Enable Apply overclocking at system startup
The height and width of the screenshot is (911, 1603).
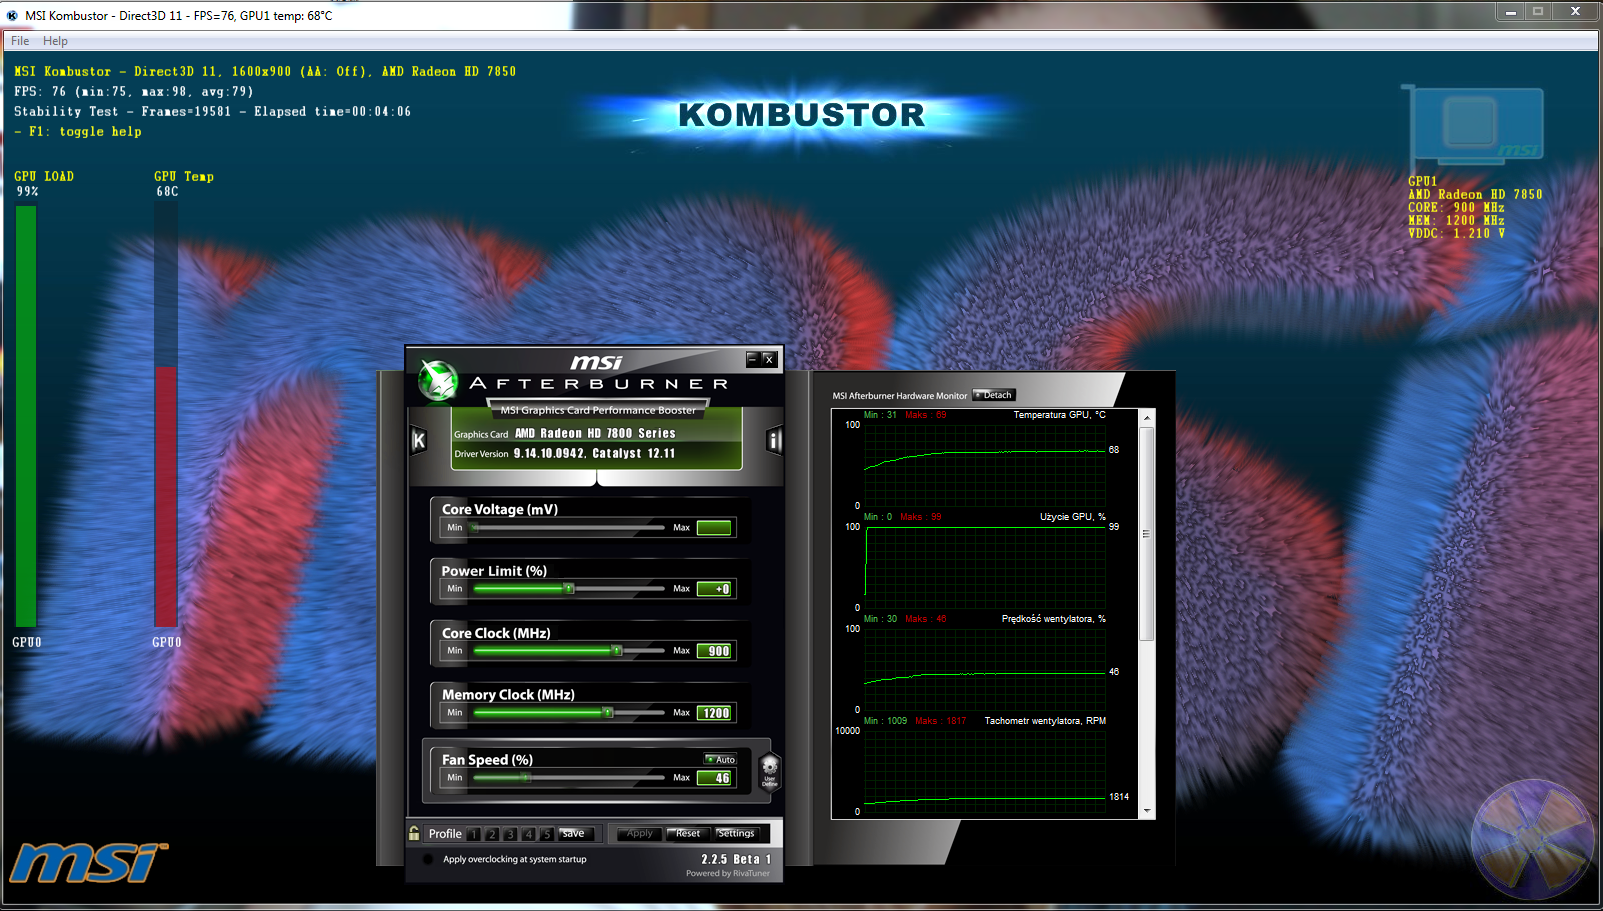tap(428, 859)
